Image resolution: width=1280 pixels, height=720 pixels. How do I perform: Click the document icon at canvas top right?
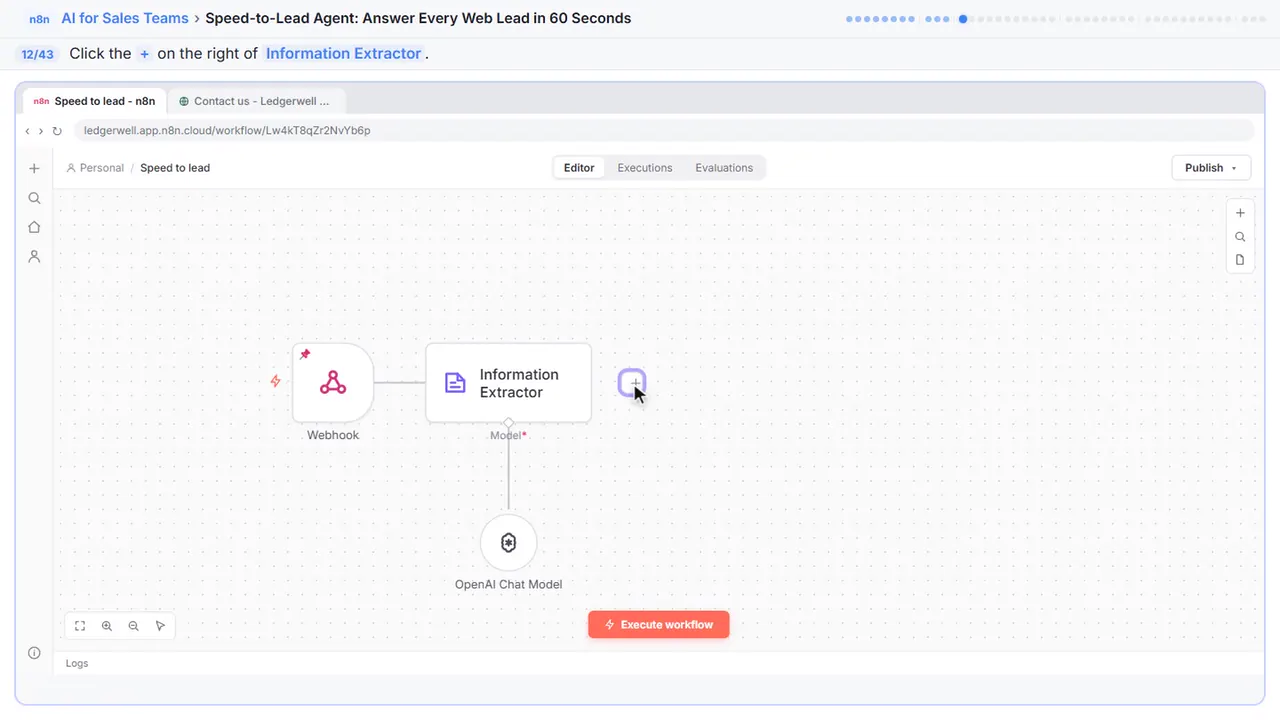tap(1240, 260)
